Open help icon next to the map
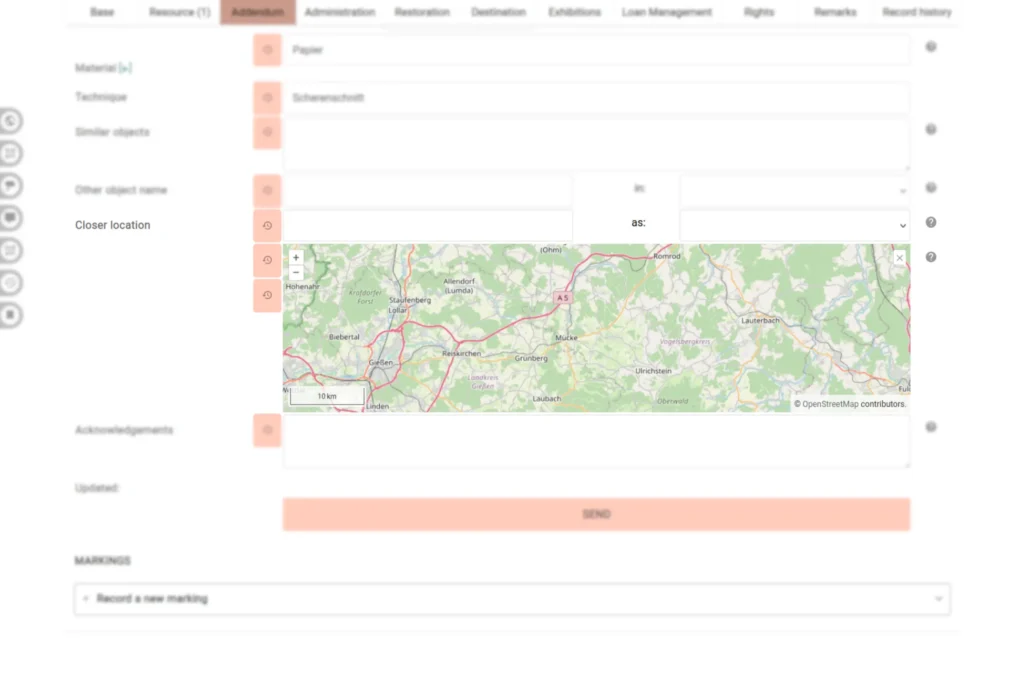1024x674 pixels. 931,257
